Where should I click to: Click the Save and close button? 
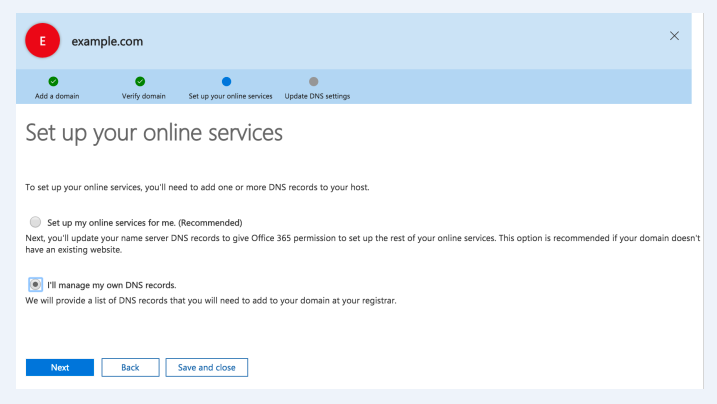tap(206, 367)
